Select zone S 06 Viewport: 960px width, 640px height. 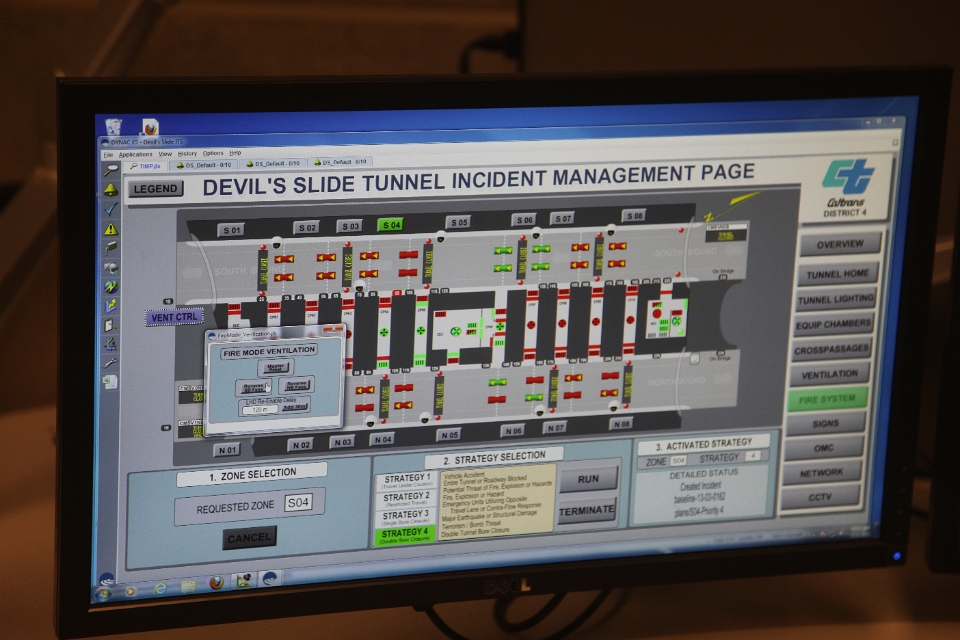click(525, 220)
